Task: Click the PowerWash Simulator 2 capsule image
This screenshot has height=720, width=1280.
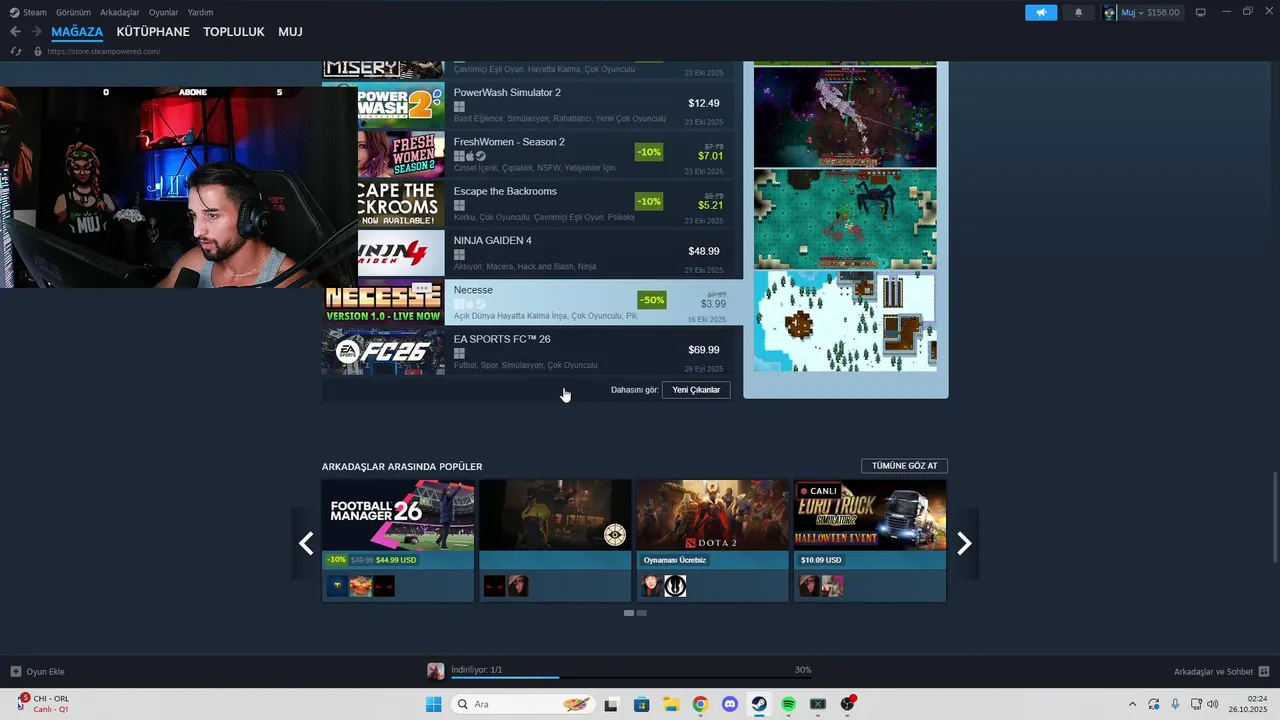Action: click(401, 104)
